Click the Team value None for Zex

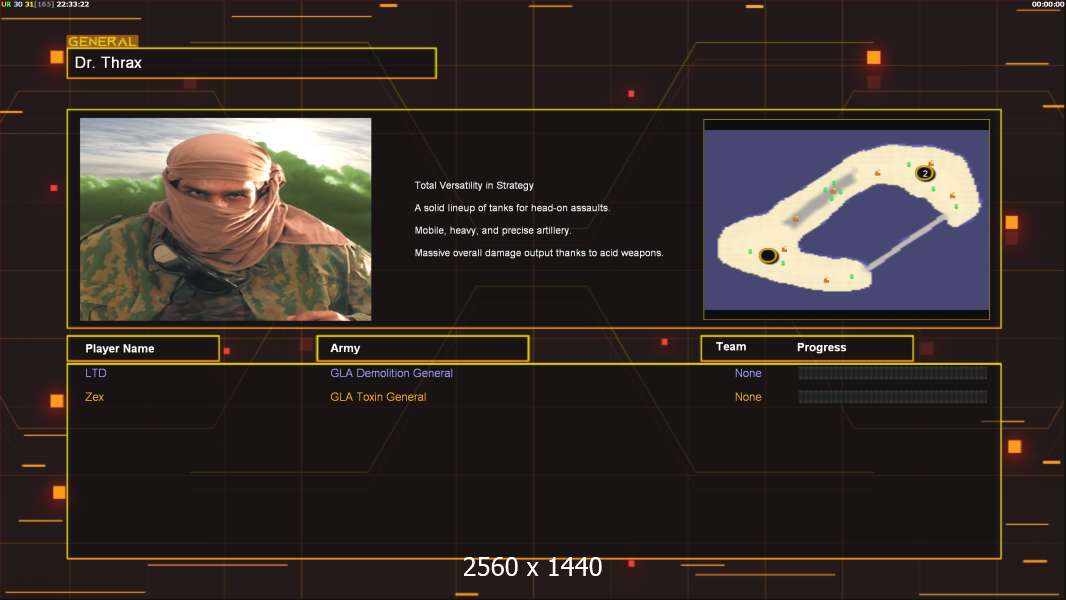748,397
